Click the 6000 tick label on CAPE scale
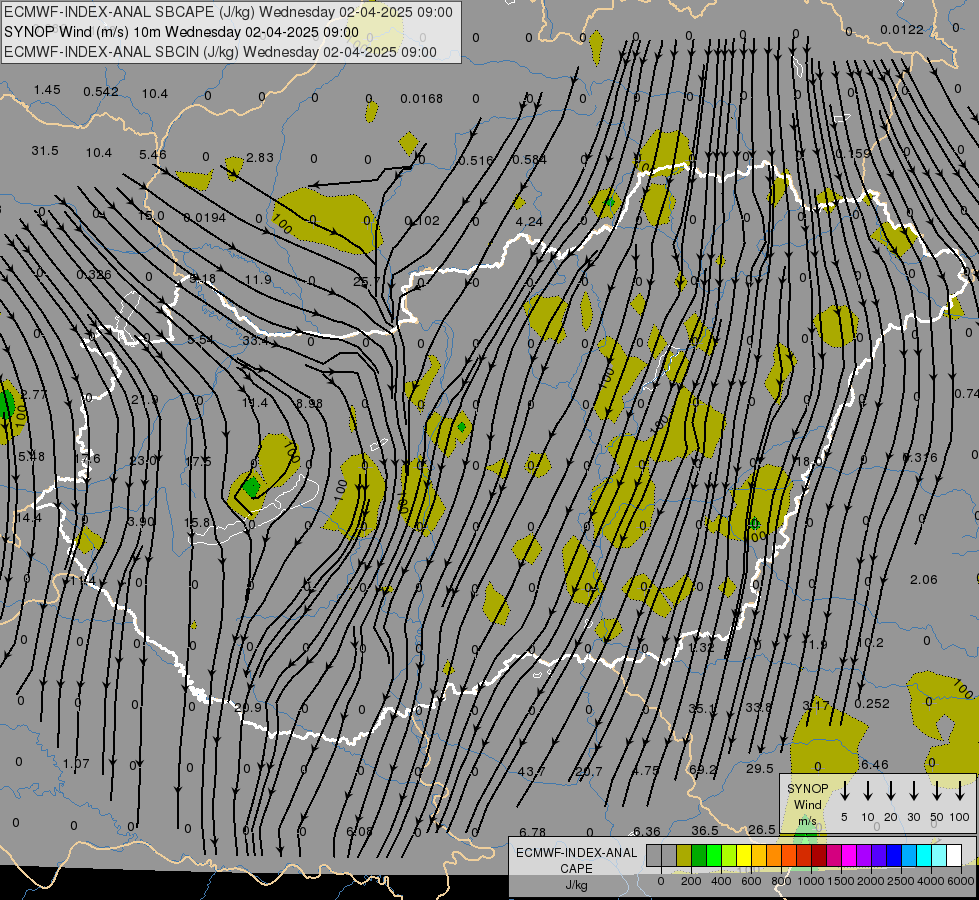 tap(962, 881)
